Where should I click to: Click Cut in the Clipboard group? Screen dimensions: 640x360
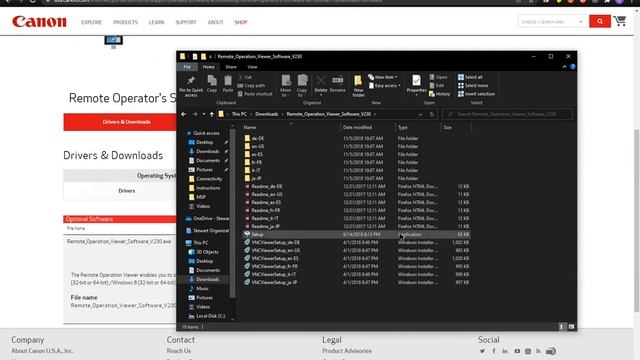(245, 77)
